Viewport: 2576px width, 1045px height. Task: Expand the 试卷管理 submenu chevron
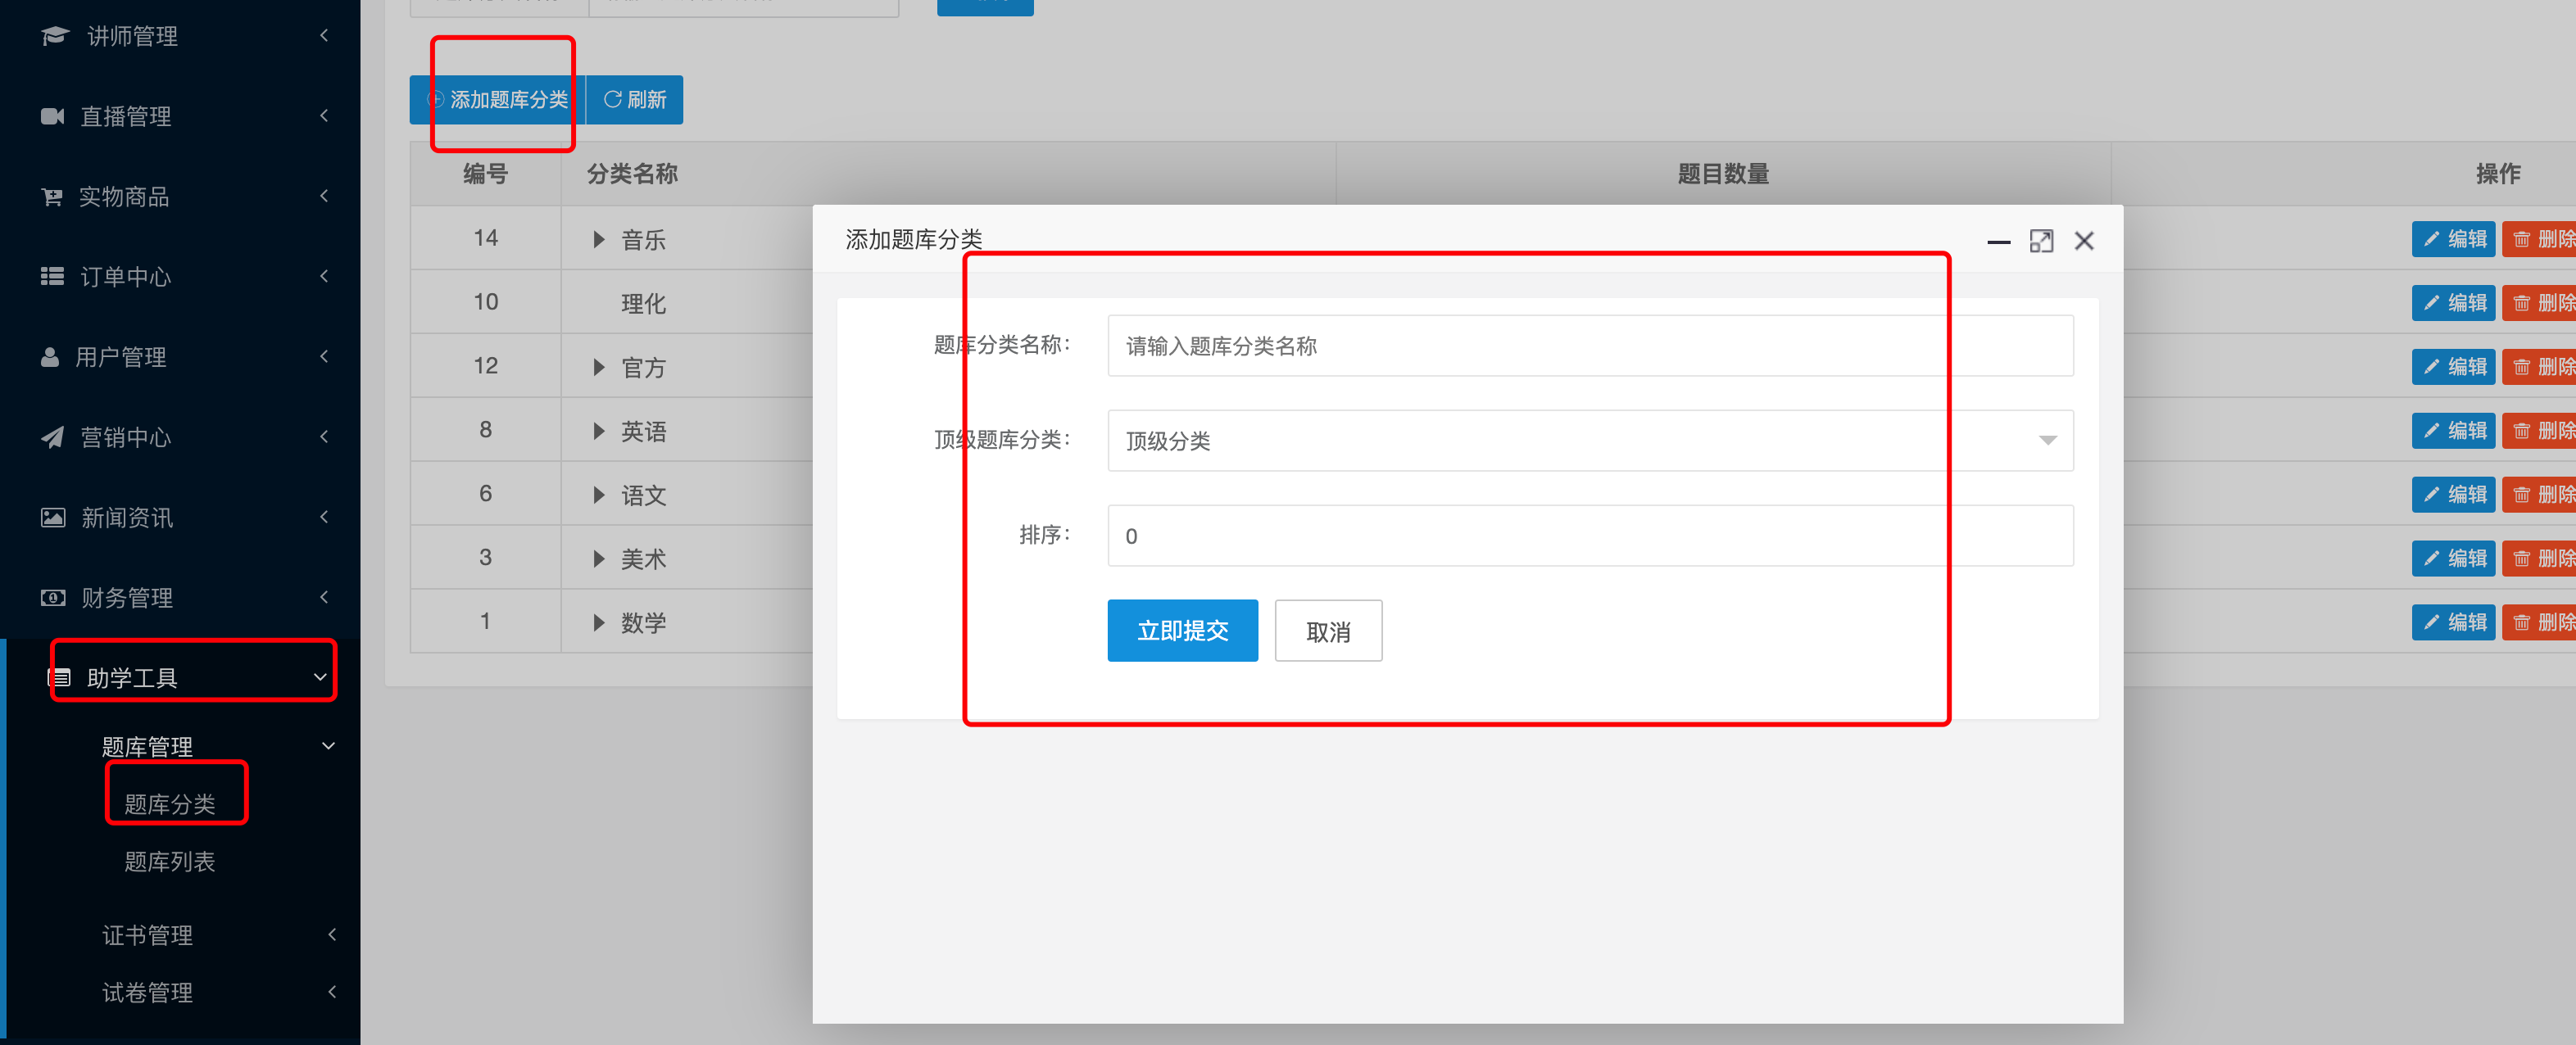[x=332, y=991]
